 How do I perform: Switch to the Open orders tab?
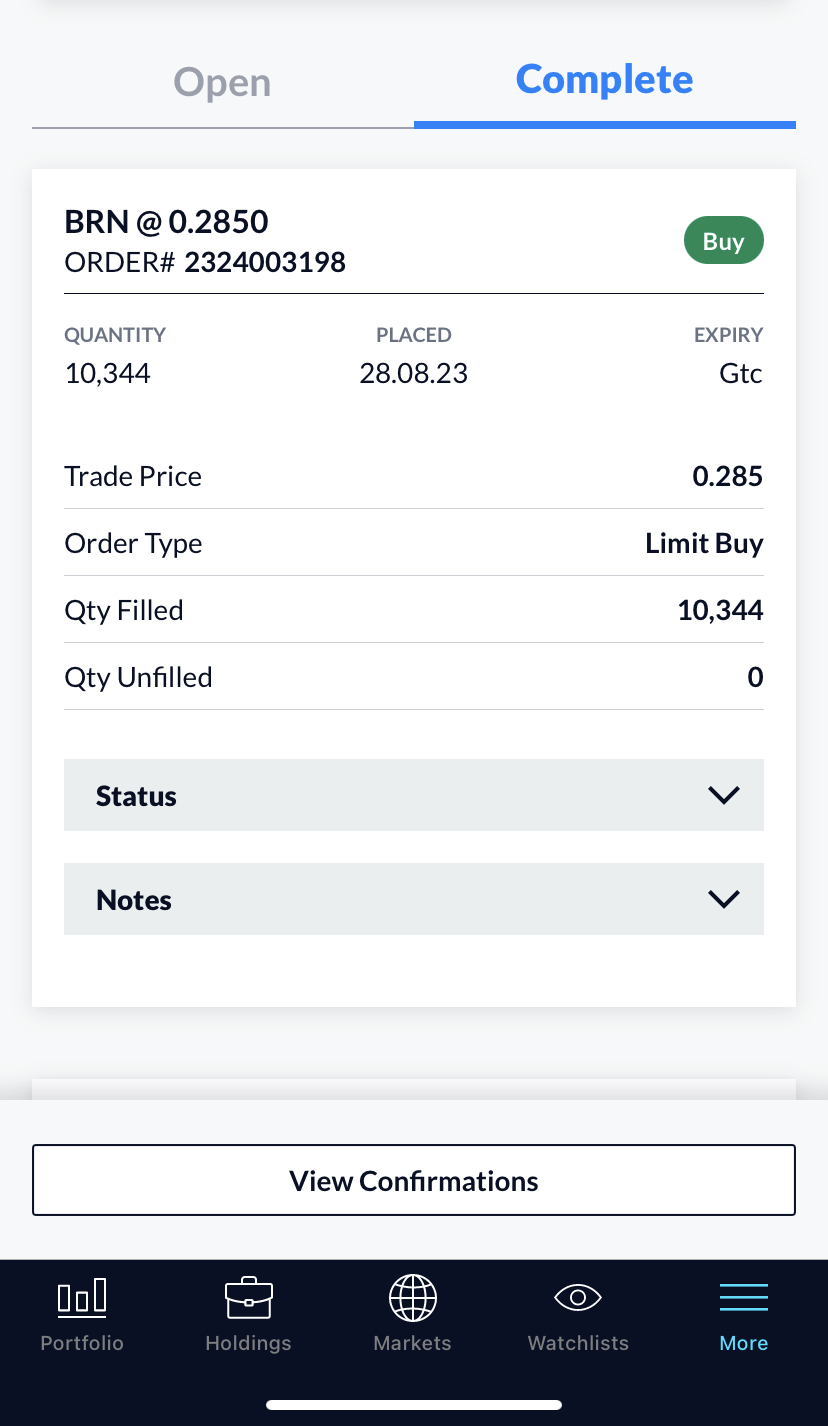click(222, 82)
